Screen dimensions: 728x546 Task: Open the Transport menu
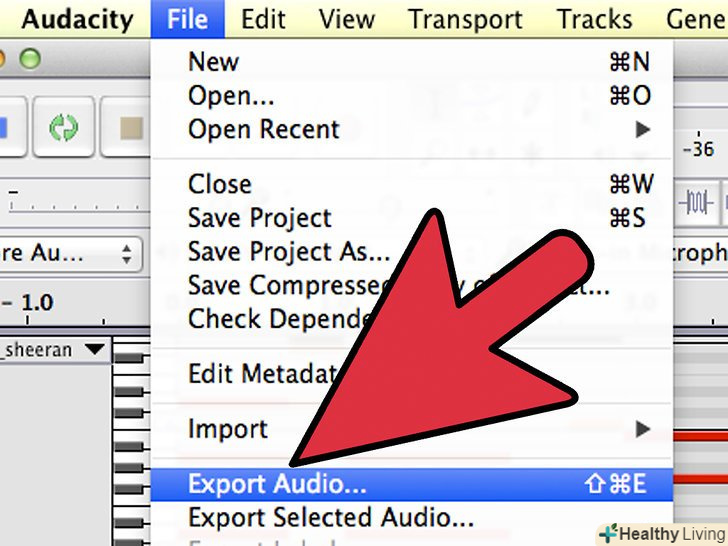click(465, 19)
